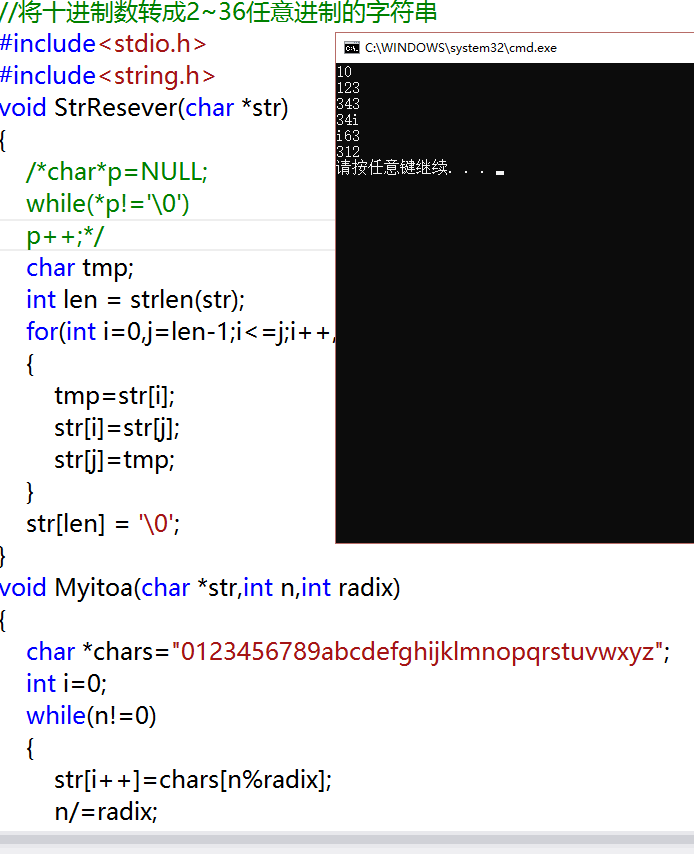Click cmd window title C:\WINDOWS\system32\cmd.exe
694x854 pixels.
coord(461,48)
